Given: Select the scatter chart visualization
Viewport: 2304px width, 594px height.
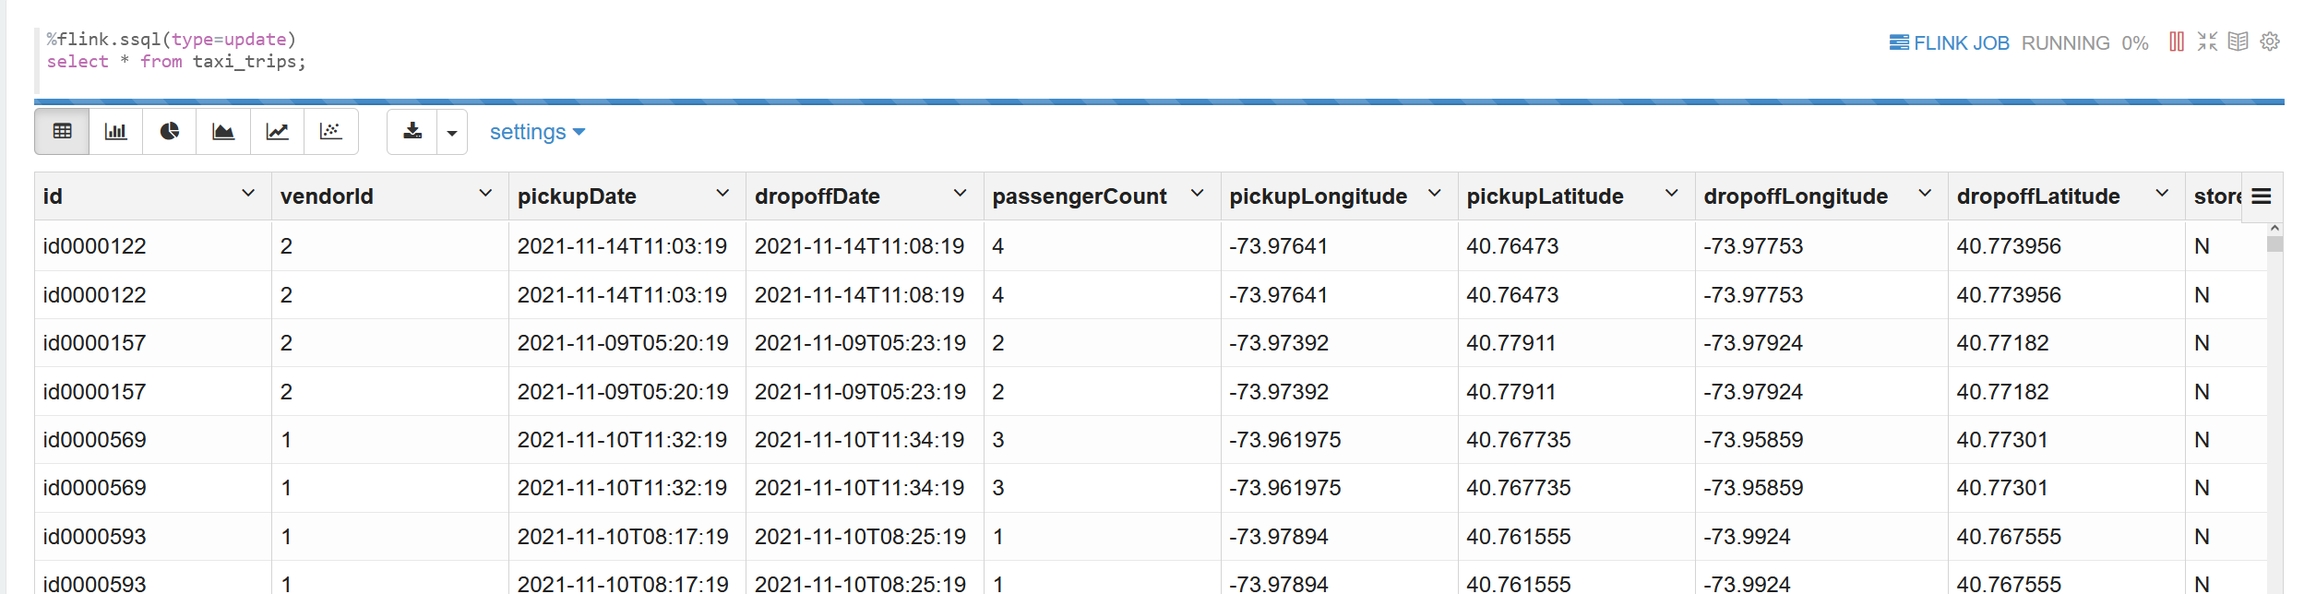Looking at the screenshot, I should (331, 132).
